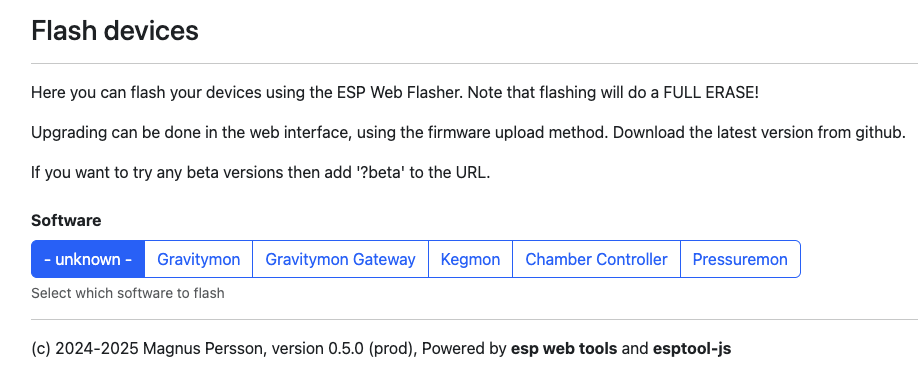Choose Gravitymon as software to flash
The image size is (918, 380).
point(198,259)
